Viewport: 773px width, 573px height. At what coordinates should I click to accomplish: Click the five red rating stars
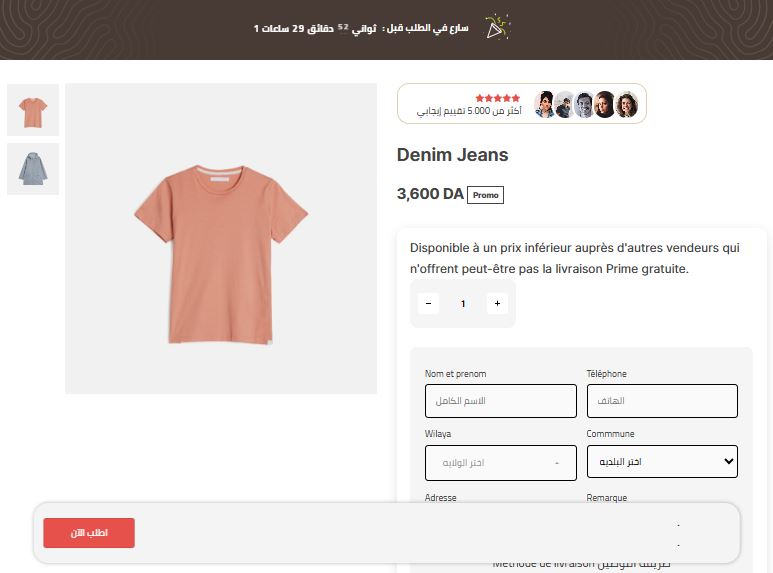click(497, 98)
